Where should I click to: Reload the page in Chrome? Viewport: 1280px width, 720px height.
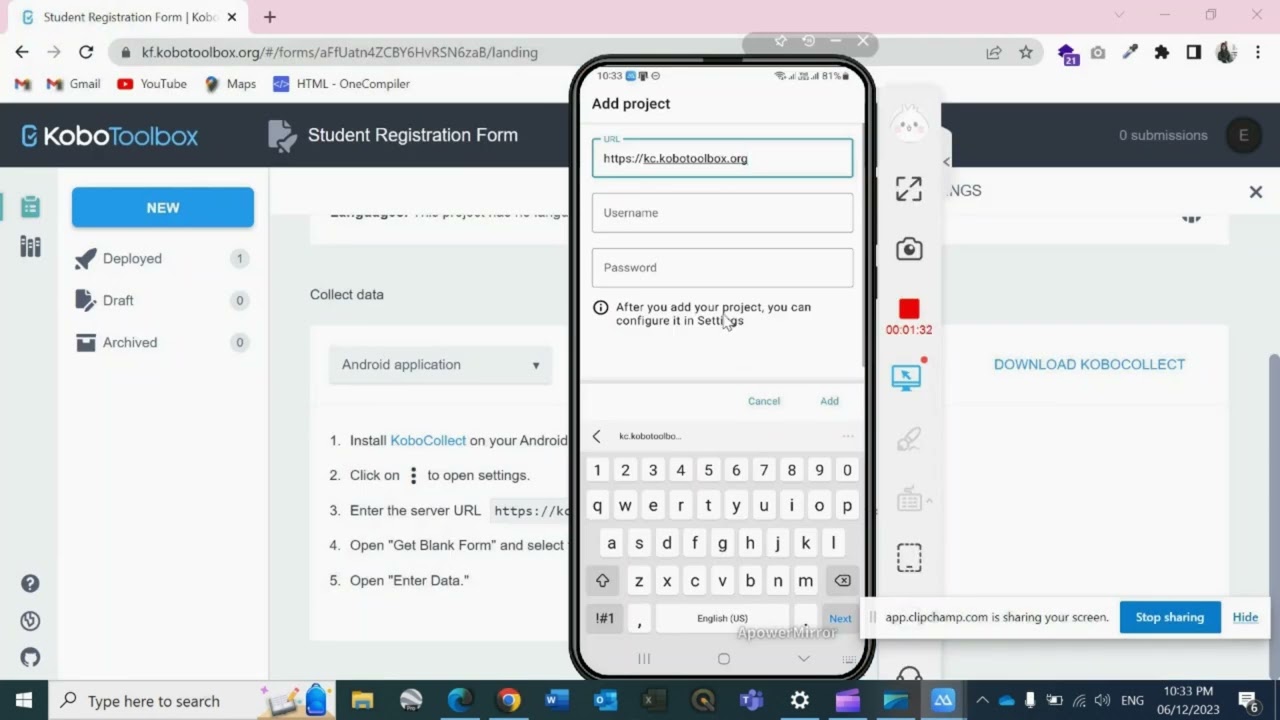coord(86,52)
